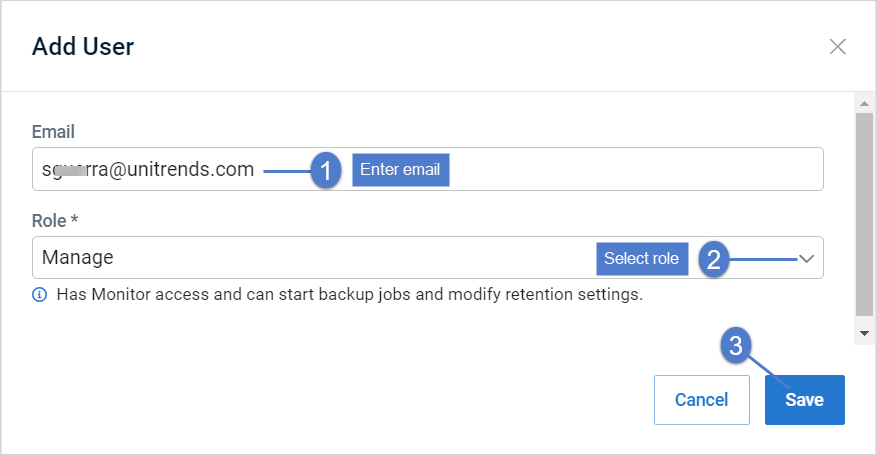Click the Manage value in Role field
Viewport: 877px width, 455px height.
tap(78, 257)
